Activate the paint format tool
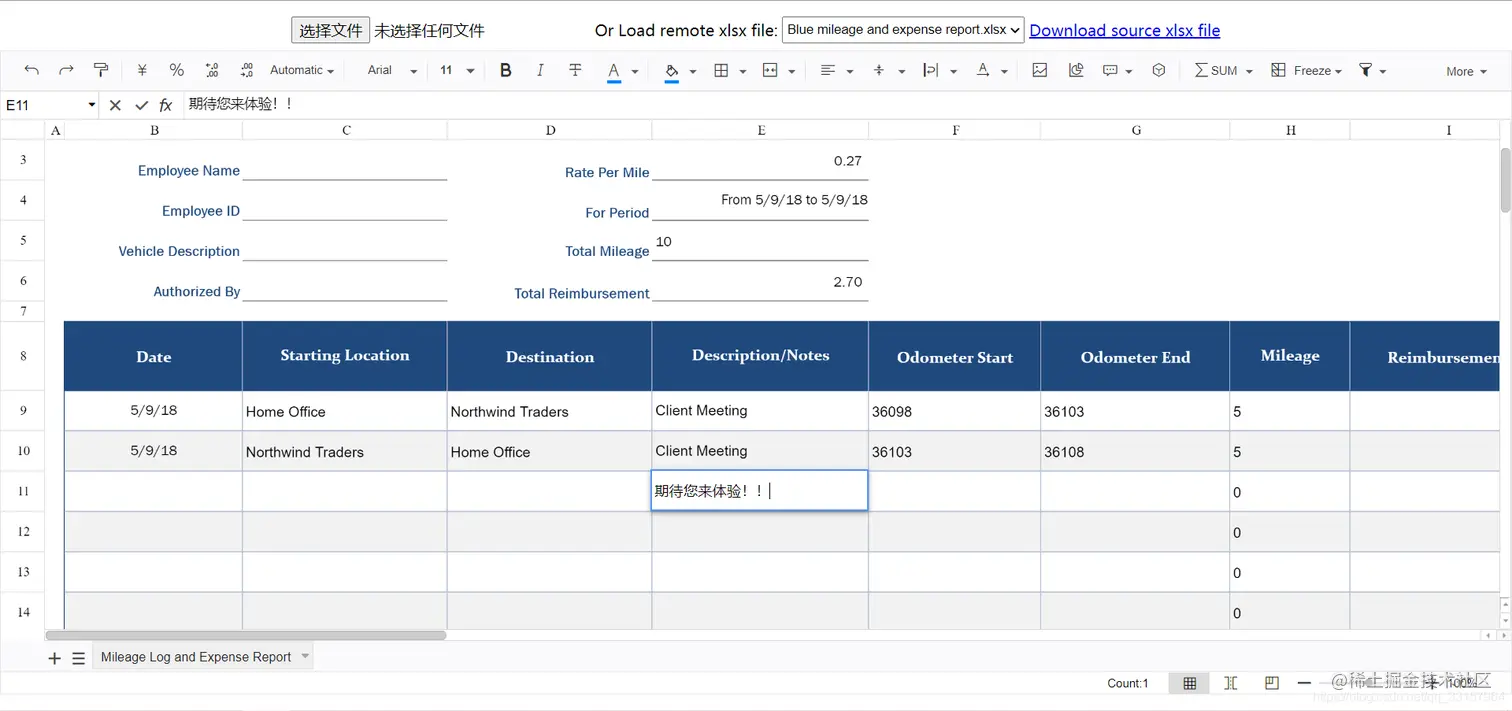The height and width of the screenshot is (711, 1512). [x=100, y=70]
